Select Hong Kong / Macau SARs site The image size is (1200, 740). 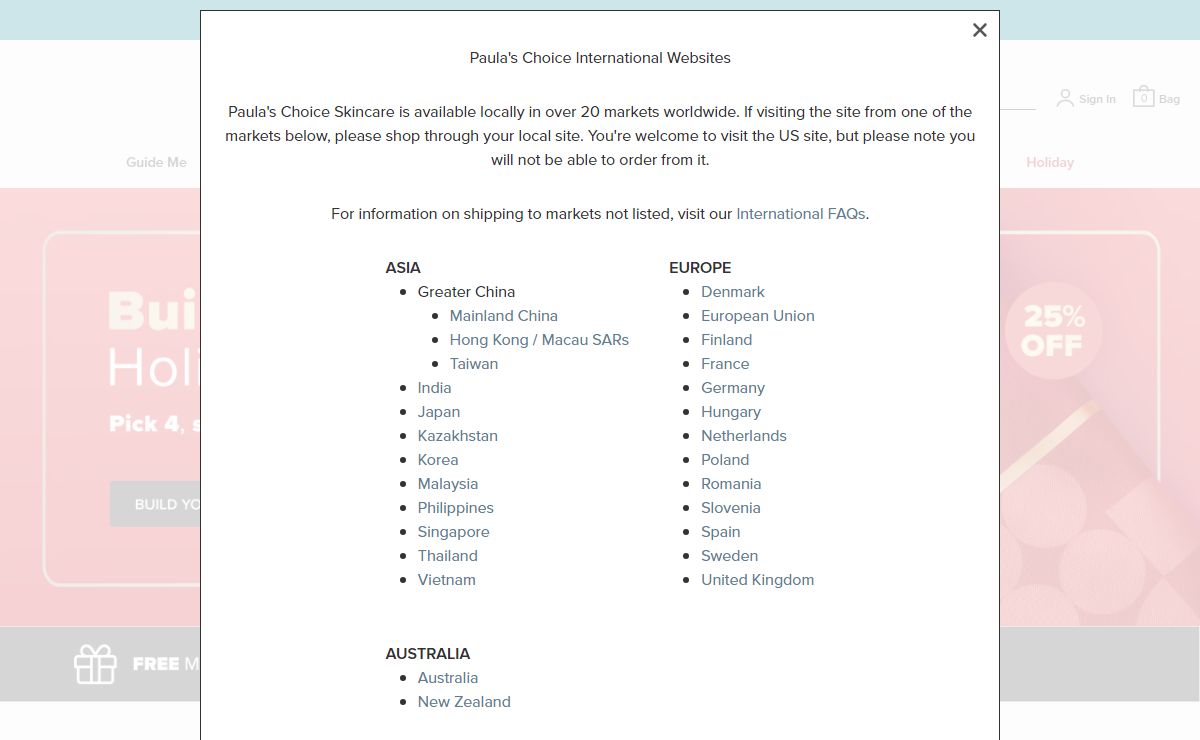point(539,340)
